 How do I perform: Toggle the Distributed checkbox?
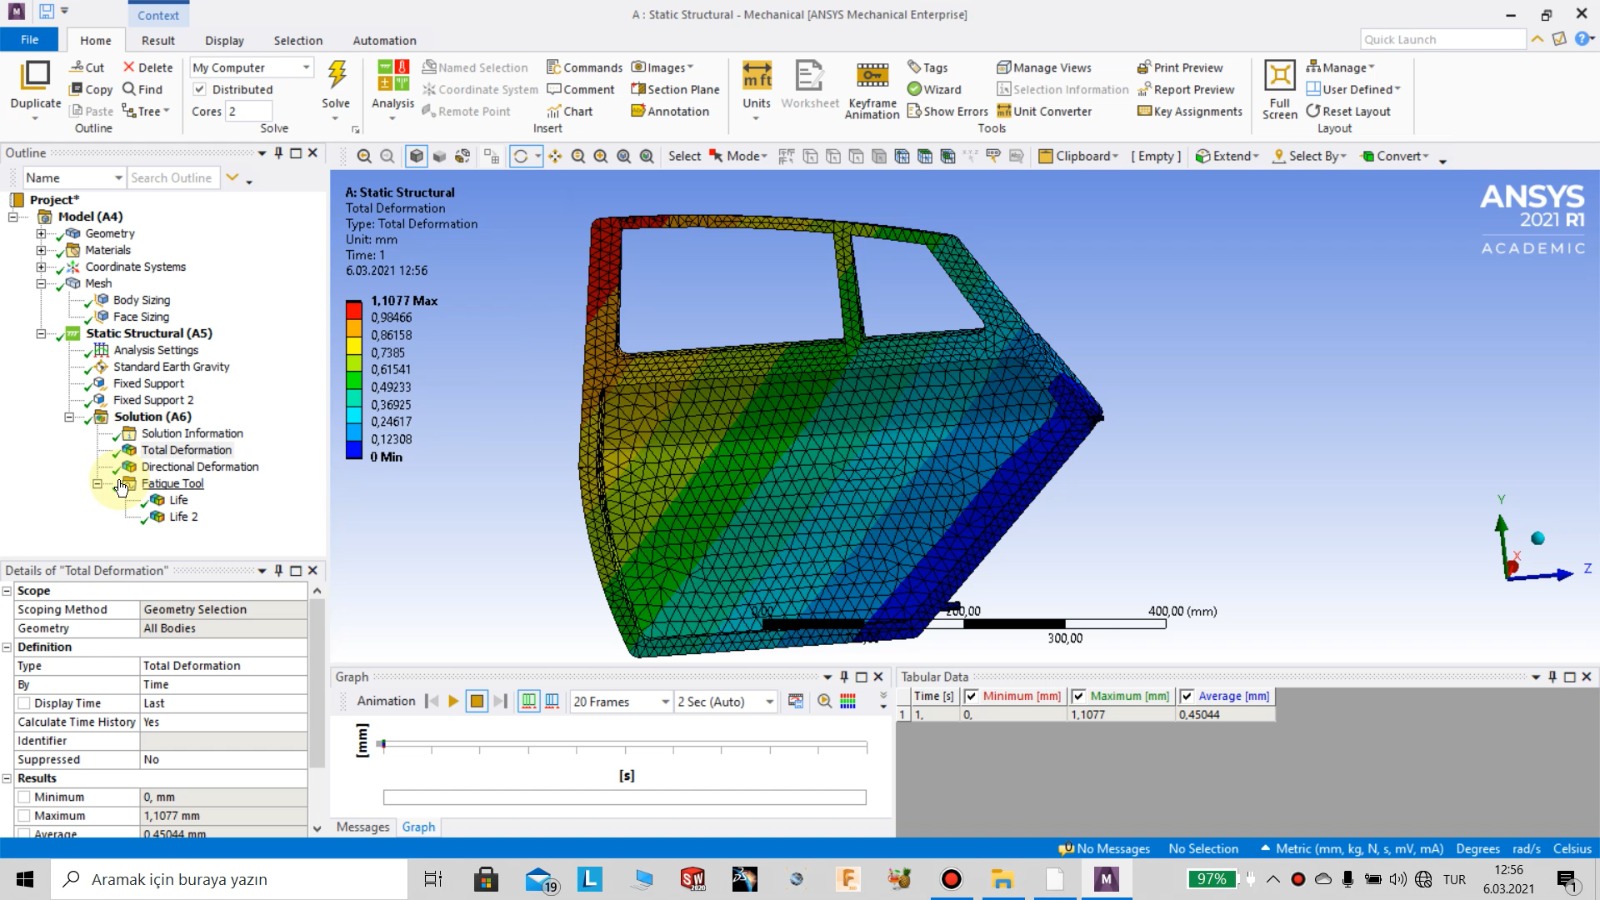click(199, 89)
